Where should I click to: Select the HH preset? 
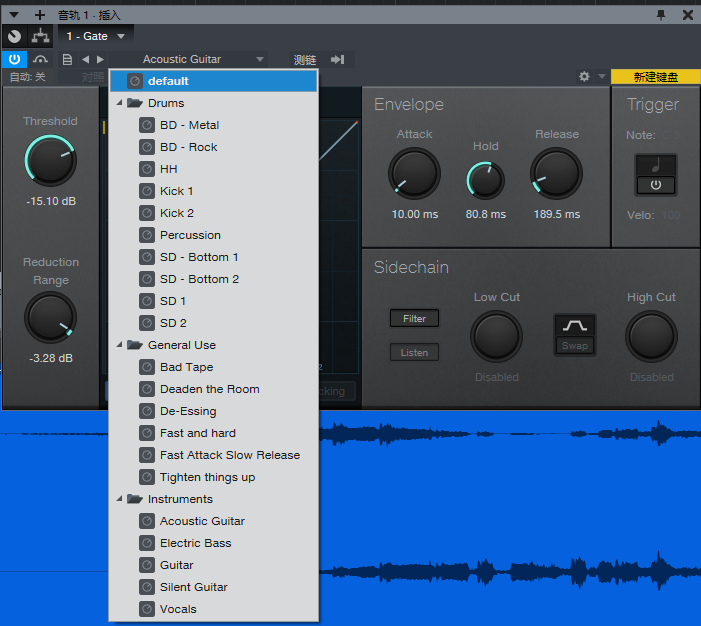(x=214, y=169)
